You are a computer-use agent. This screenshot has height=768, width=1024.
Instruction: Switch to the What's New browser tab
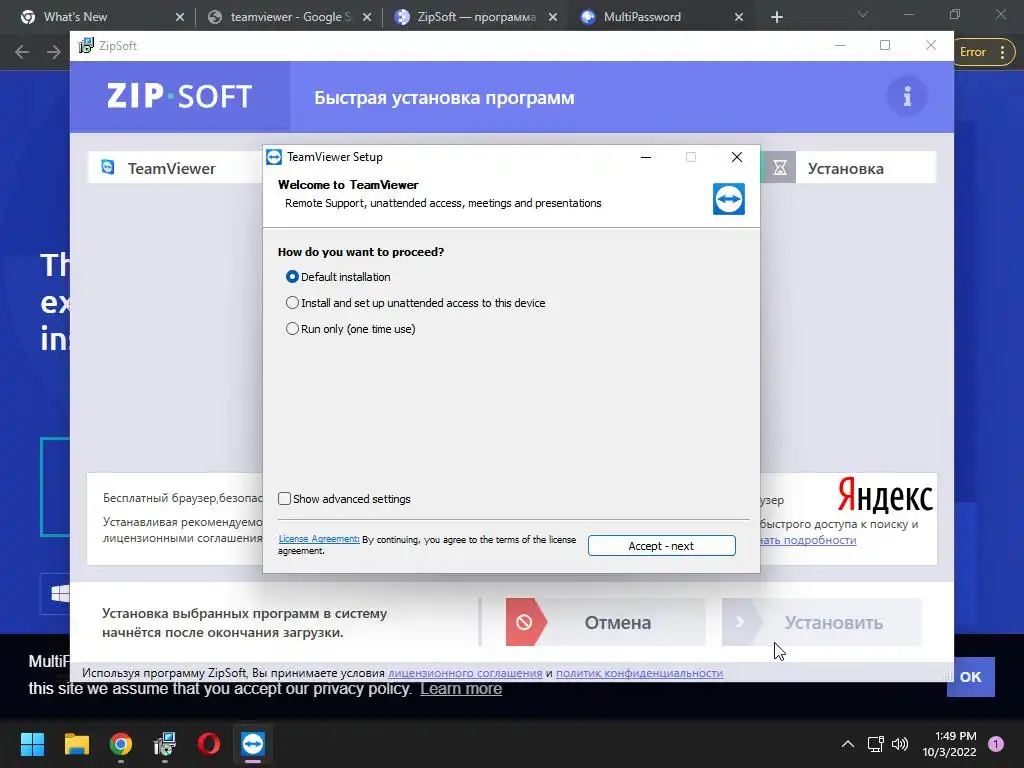tap(103, 17)
